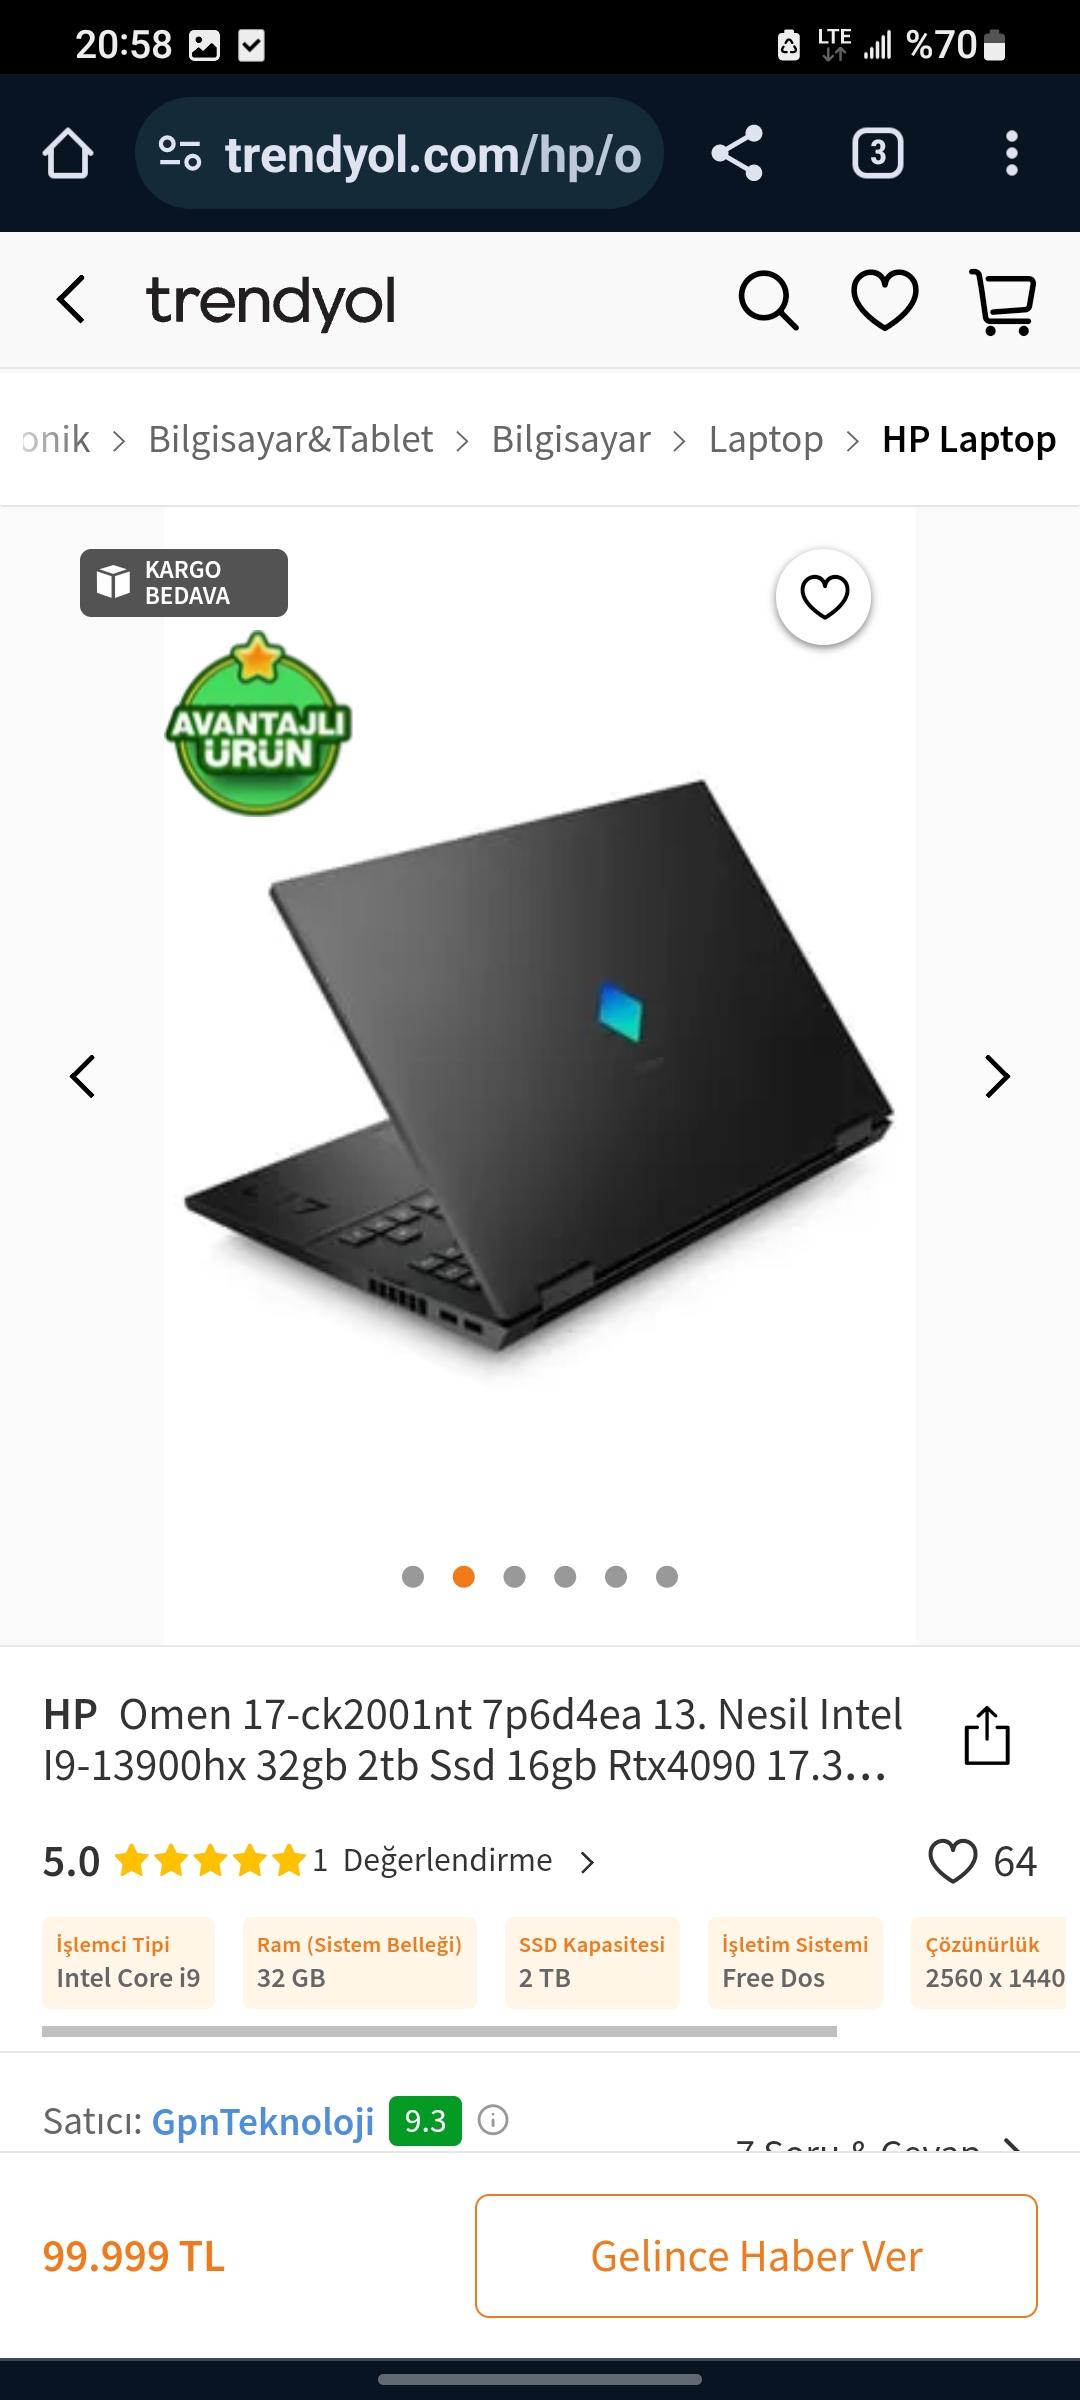The height and width of the screenshot is (2400, 1080).
Task: Tap the product share icon beside the title
Action: coord(987,1736)
